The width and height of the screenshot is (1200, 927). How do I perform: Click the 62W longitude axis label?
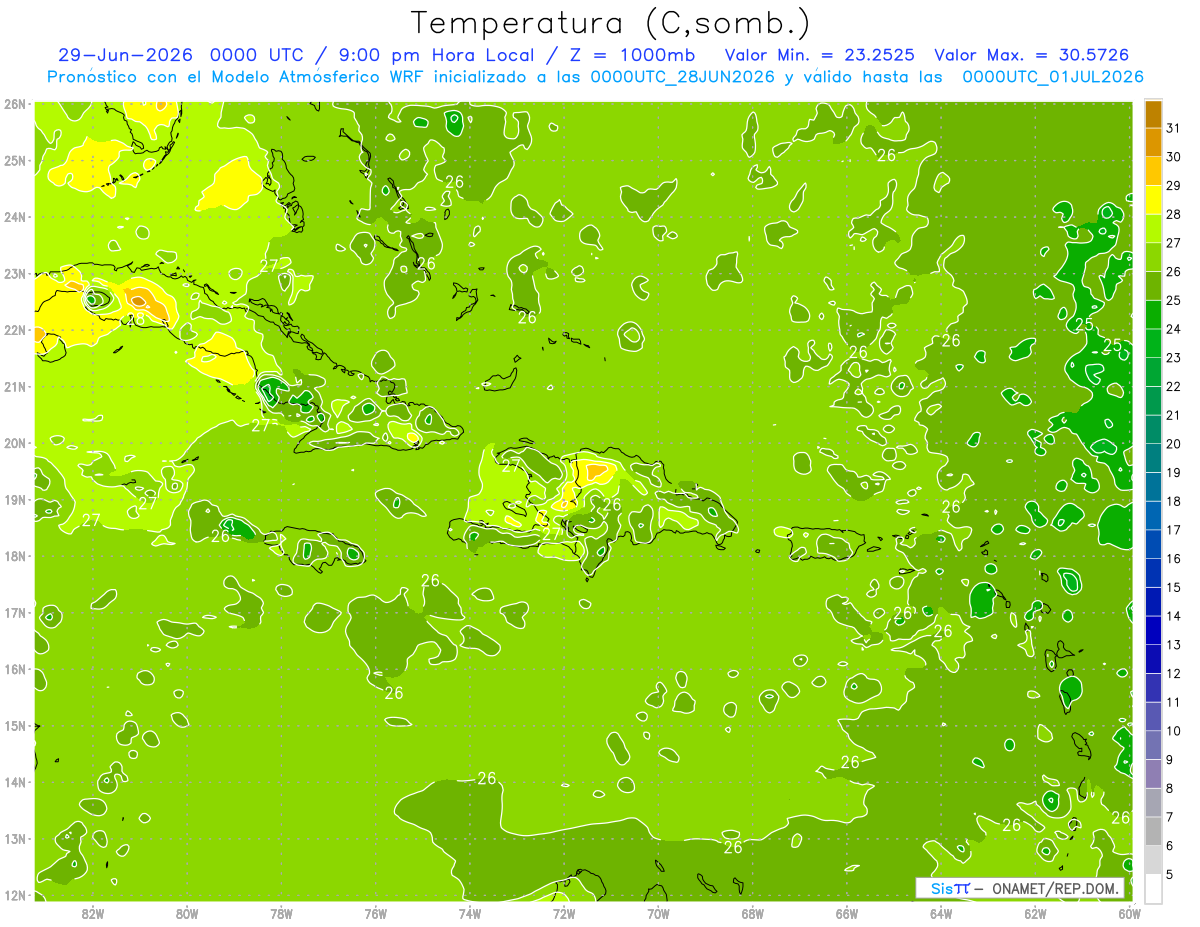1035,912
